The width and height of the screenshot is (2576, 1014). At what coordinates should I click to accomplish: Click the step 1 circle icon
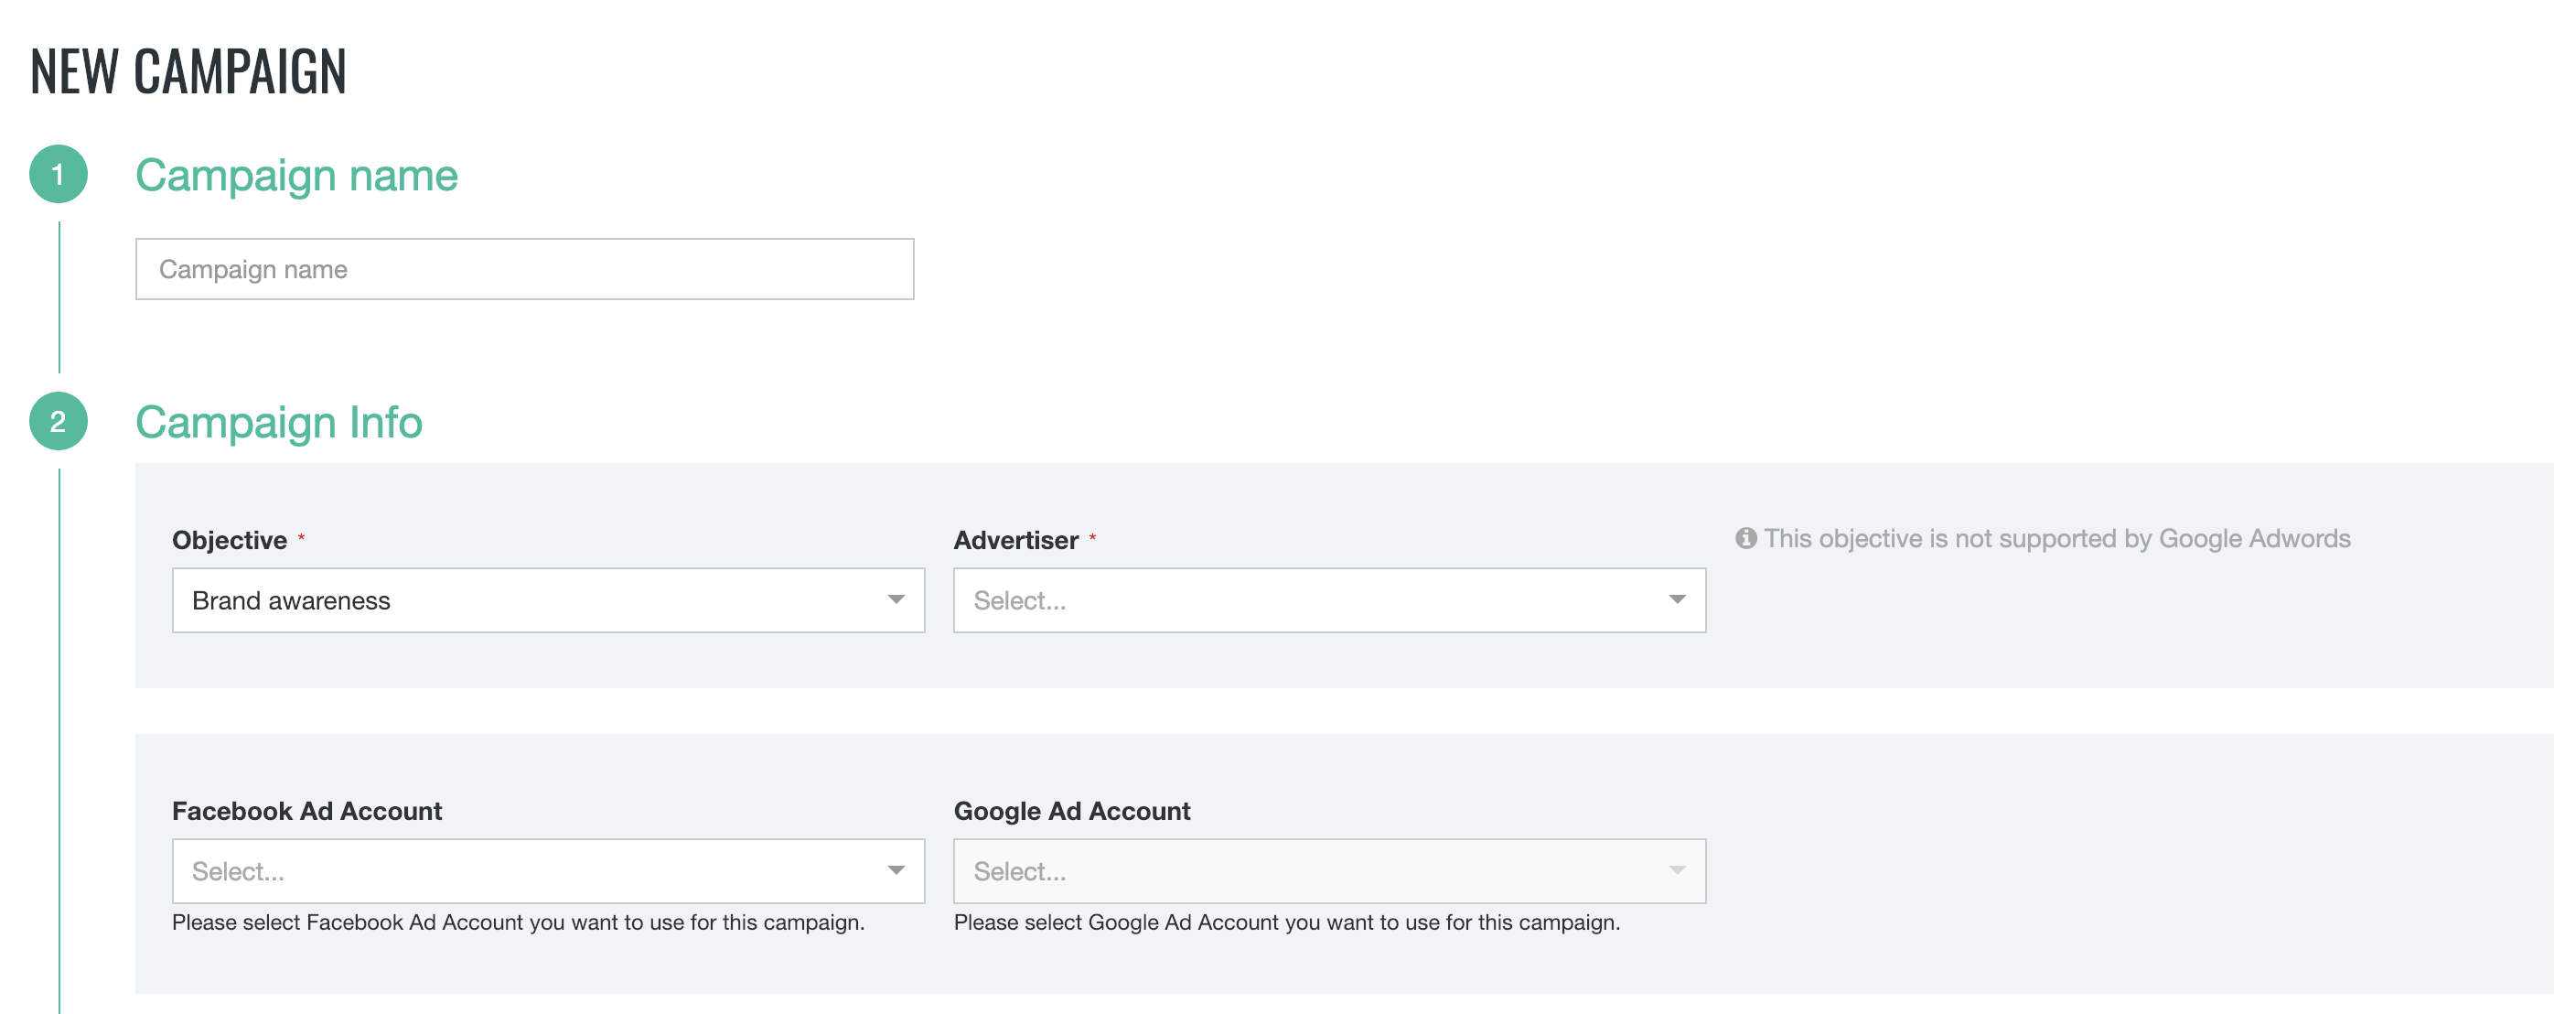click(x=58, y=174)
